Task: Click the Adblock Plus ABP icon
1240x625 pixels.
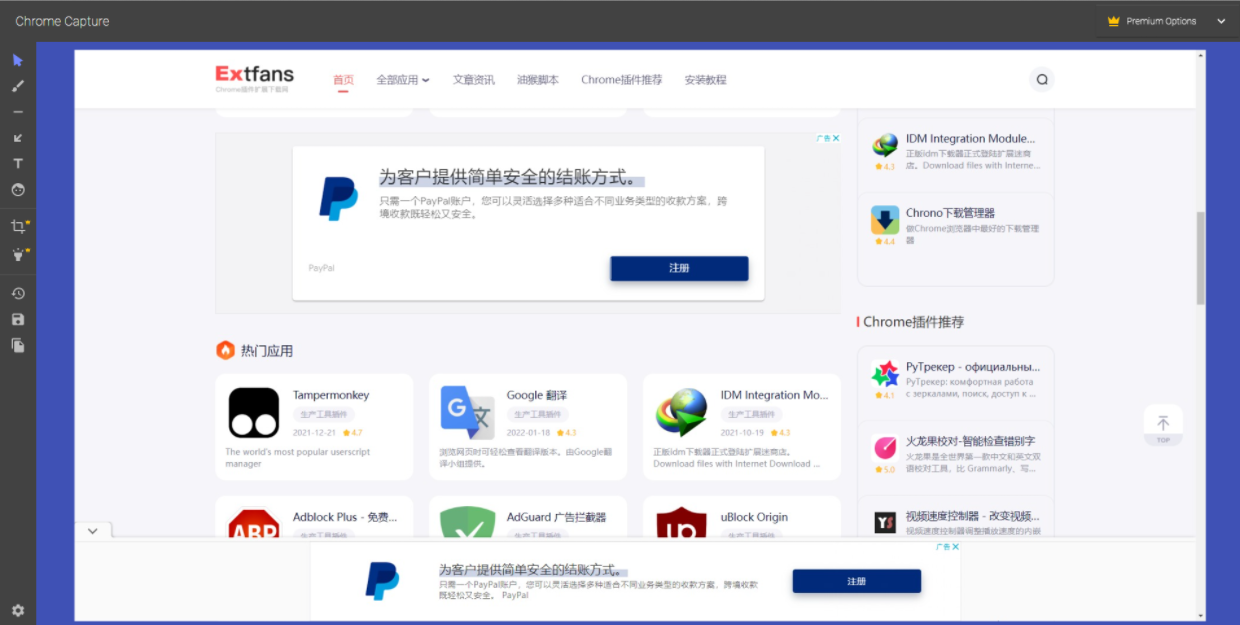Action: (x=254, y=525)
